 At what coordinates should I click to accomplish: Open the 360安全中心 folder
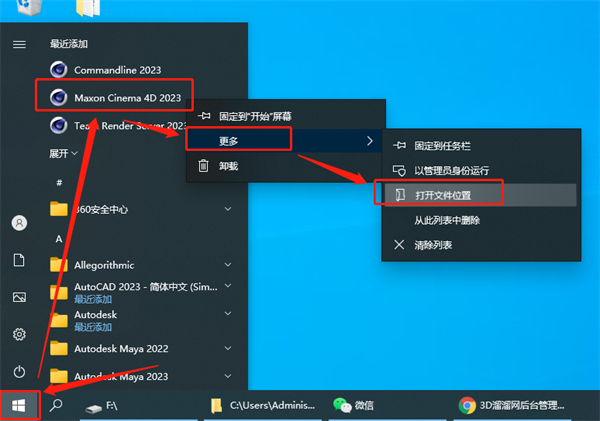(x=143, y=209)
